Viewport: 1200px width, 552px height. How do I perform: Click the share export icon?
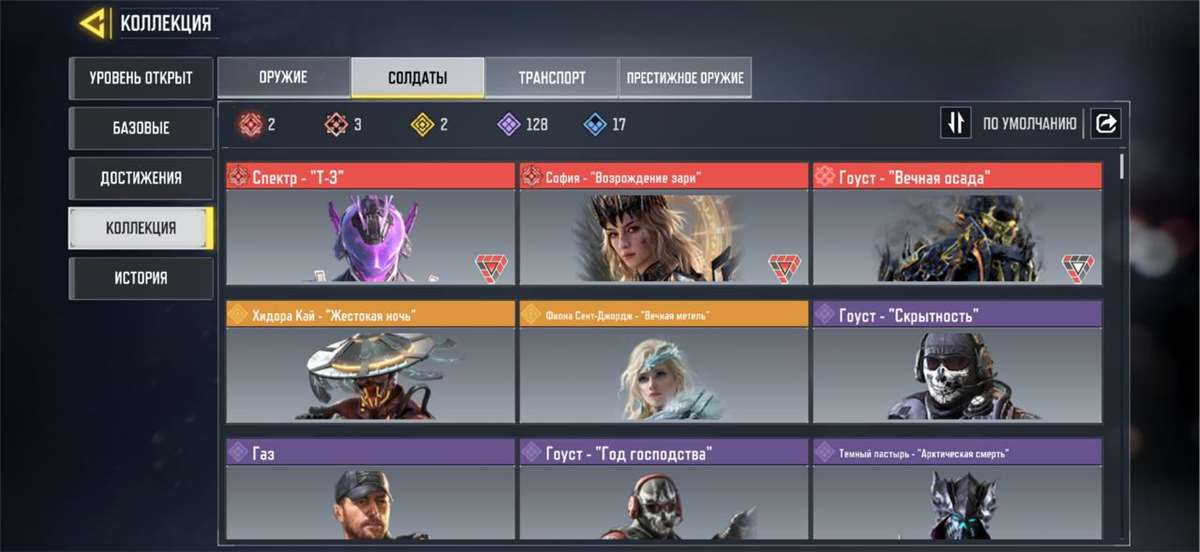click(x=1106, y=123)
